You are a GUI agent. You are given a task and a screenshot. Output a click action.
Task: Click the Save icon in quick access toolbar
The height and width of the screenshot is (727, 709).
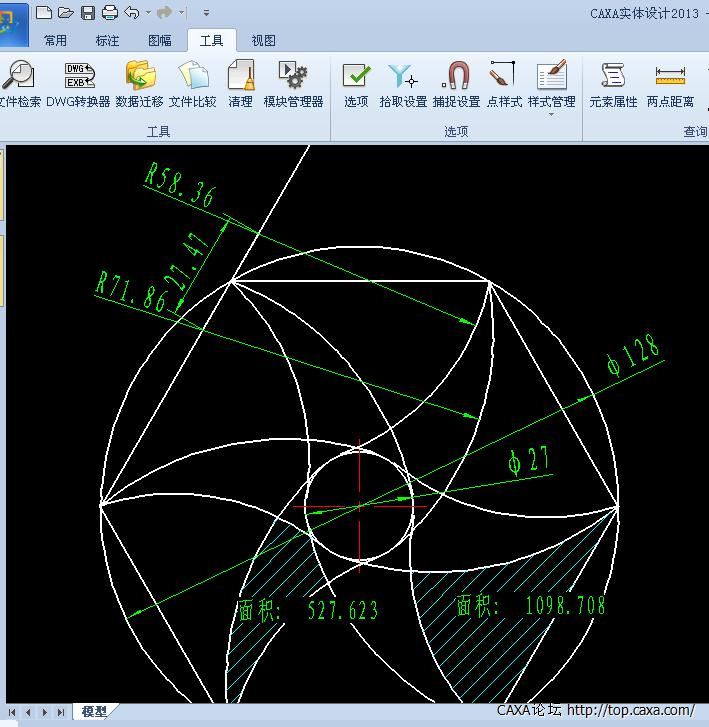tap(88, 13)
